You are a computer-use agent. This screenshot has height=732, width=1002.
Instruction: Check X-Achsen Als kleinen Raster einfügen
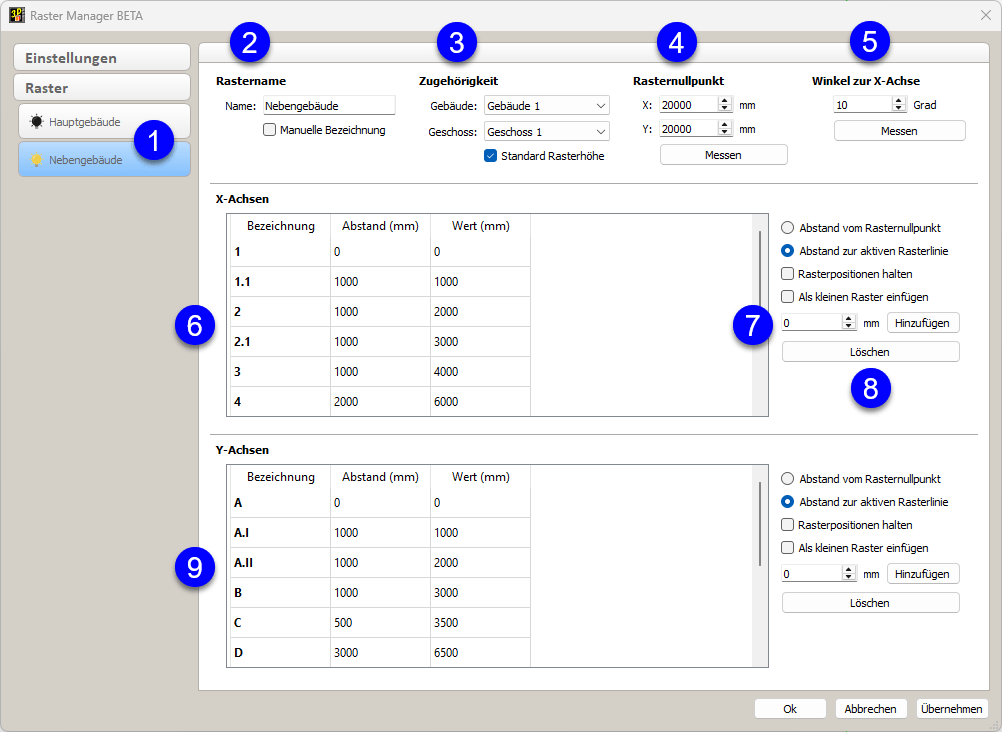pyautogui.click(x=787, y=297)
